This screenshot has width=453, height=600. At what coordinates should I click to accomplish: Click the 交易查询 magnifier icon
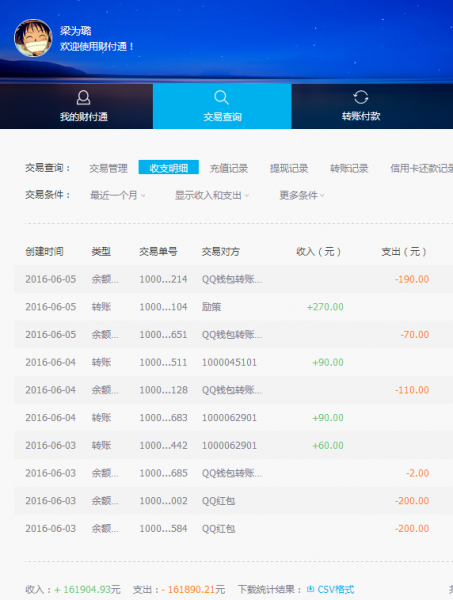[x=222, y=98]
